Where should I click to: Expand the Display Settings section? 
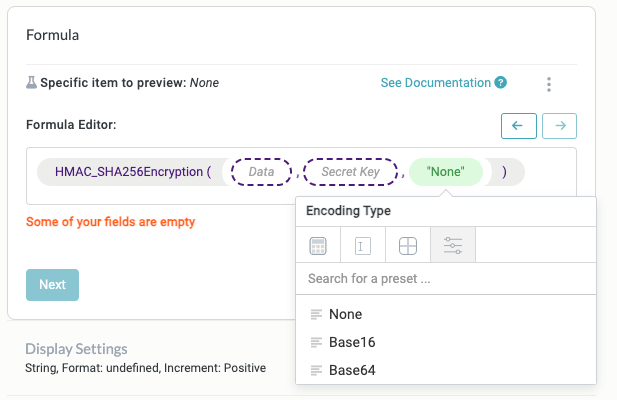pyautogui.click(x=76, y=349)
